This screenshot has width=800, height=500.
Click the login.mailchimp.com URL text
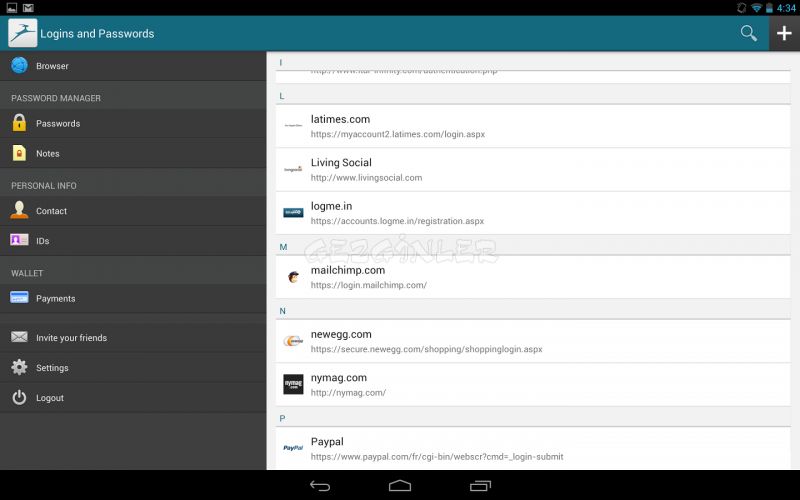[368, 285]
